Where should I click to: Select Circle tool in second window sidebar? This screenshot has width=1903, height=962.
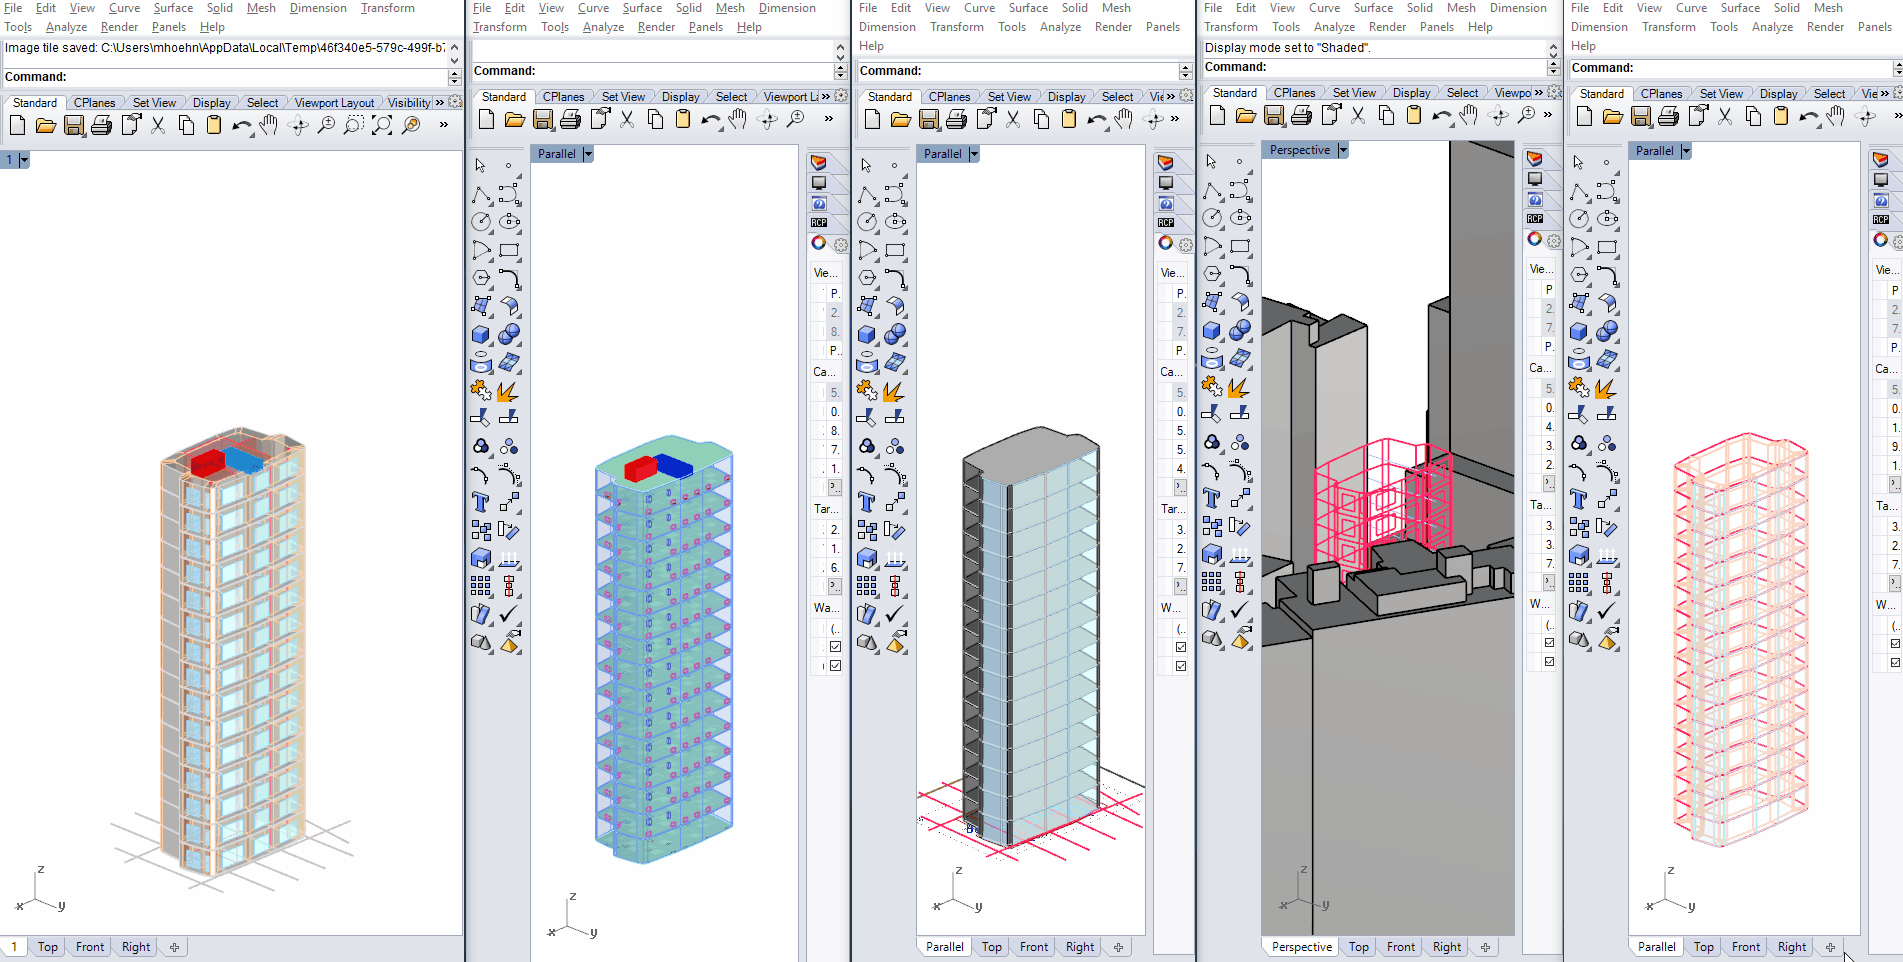click(481, 222)
